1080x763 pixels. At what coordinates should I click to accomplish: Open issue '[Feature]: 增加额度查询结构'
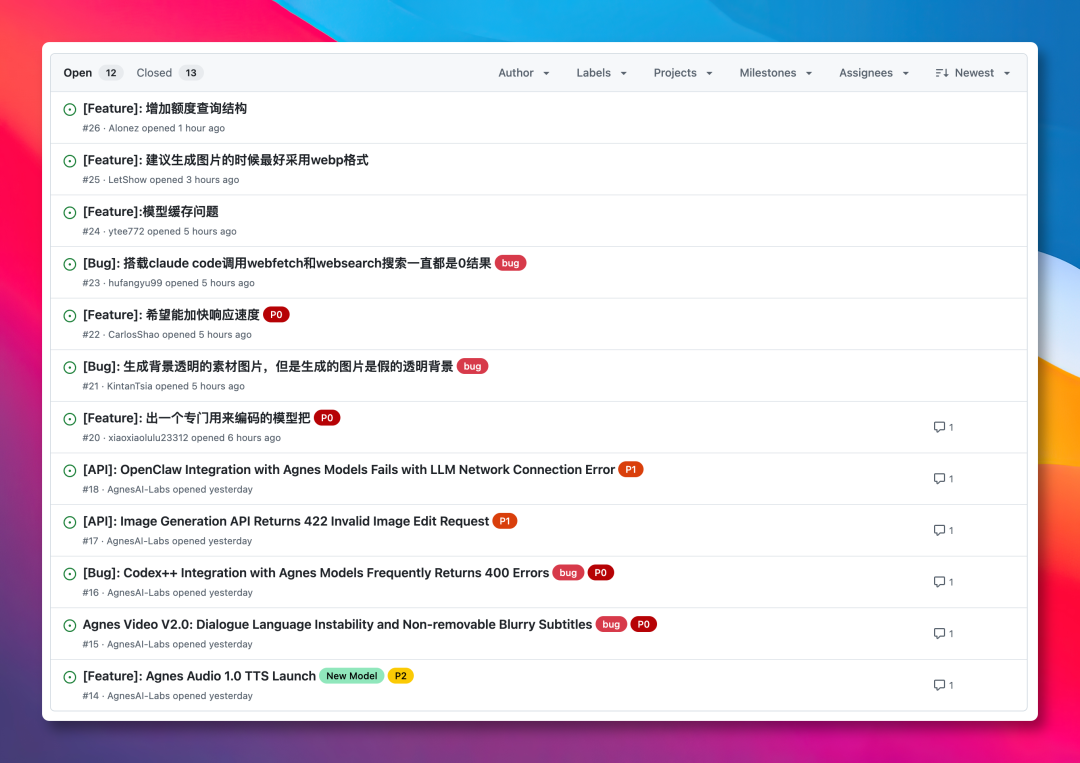pos(165,109)
